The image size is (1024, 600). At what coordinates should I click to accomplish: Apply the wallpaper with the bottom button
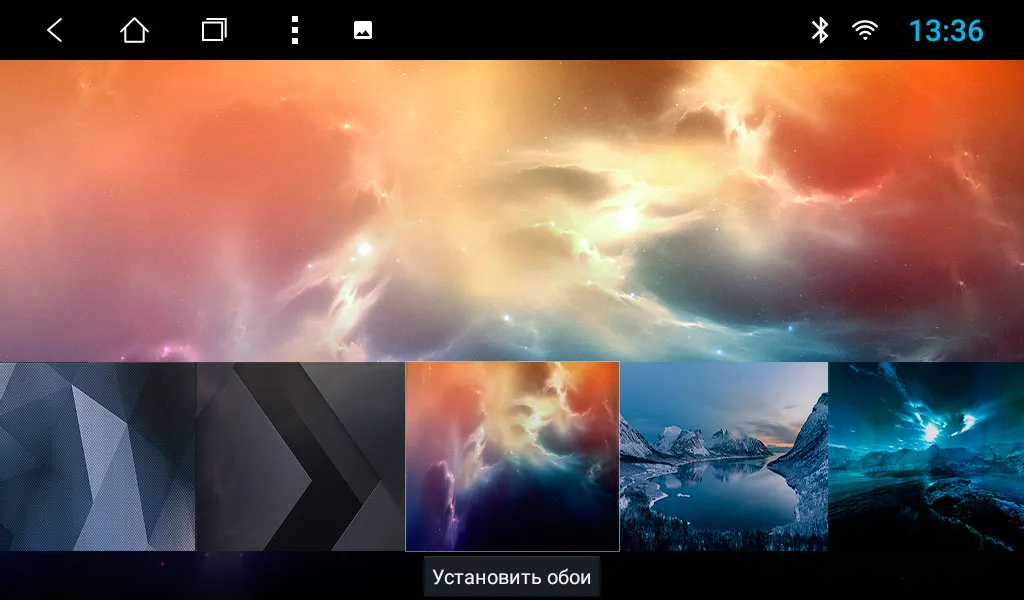(x=512, y=577)
